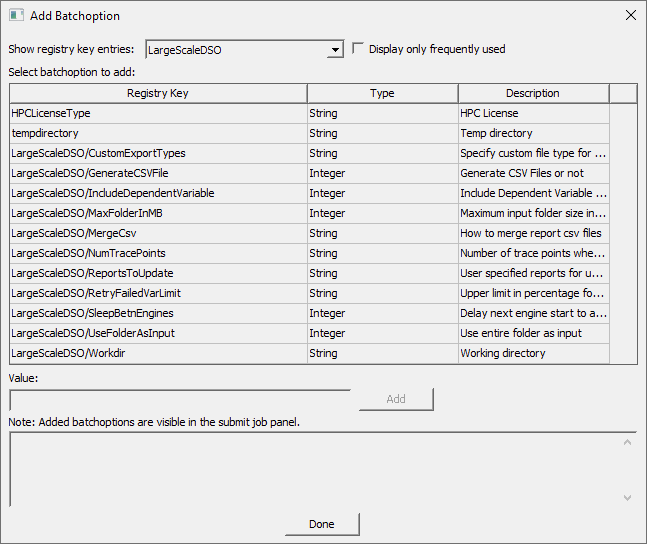The image size is (647, 544).
Task: Close the Add Batchoption dialog
Action: [630, 15]
